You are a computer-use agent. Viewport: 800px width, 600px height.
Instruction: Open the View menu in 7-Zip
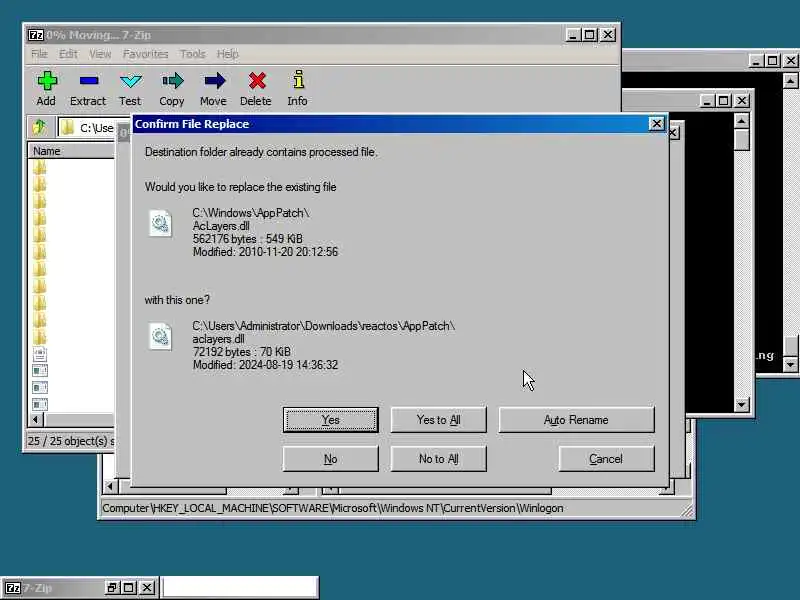(100, 54)
